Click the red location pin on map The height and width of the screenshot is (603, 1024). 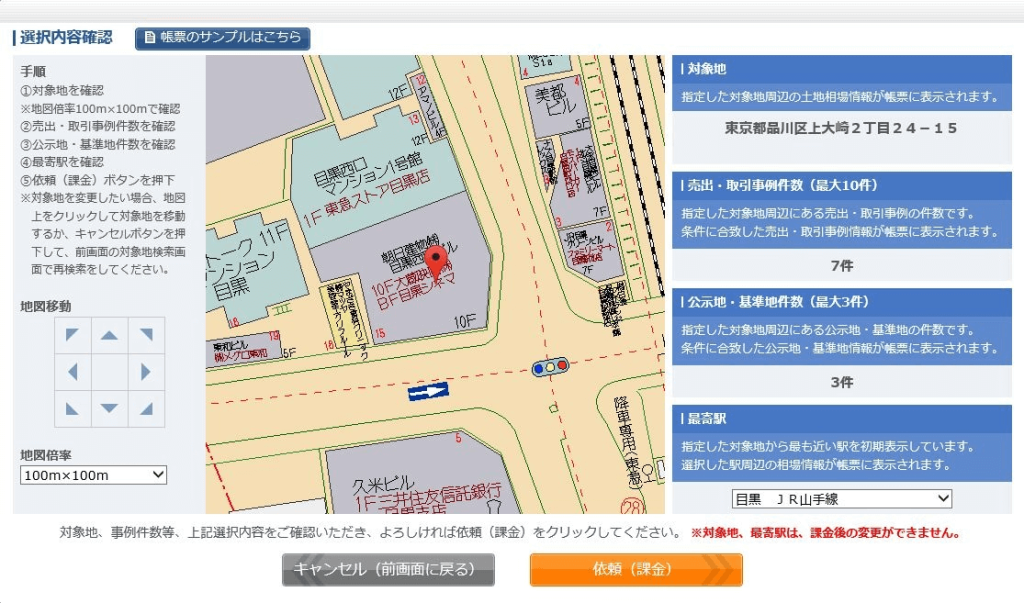tap(436, 264)
